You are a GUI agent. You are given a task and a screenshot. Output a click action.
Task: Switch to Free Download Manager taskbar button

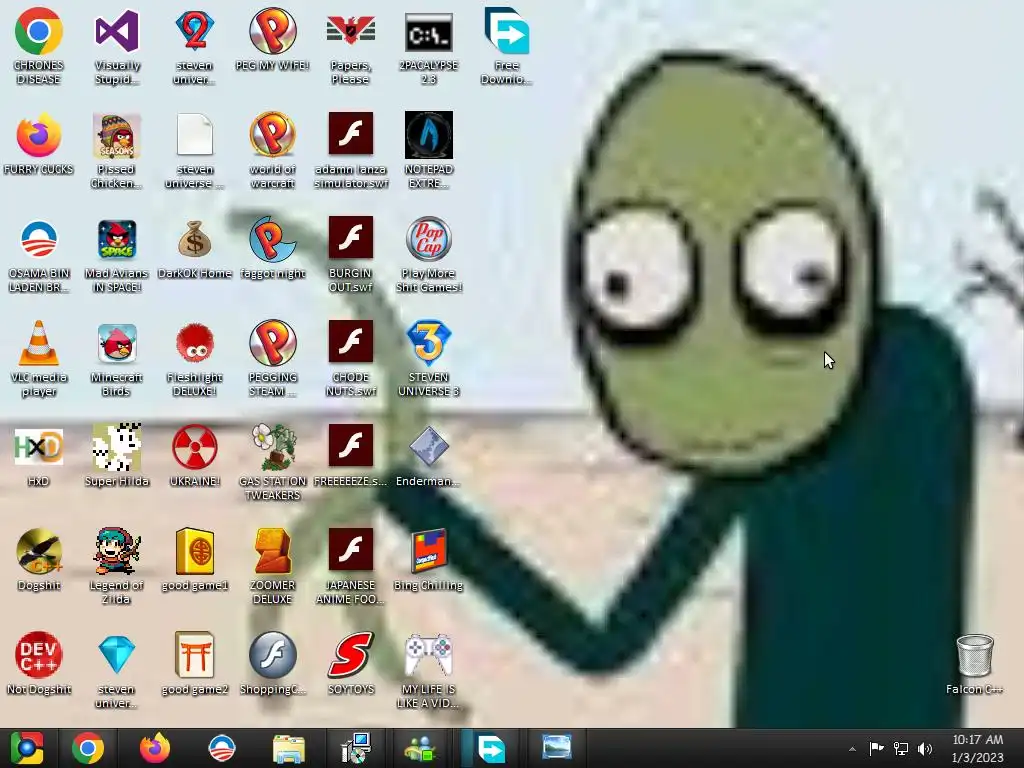[x=490, y=748]
